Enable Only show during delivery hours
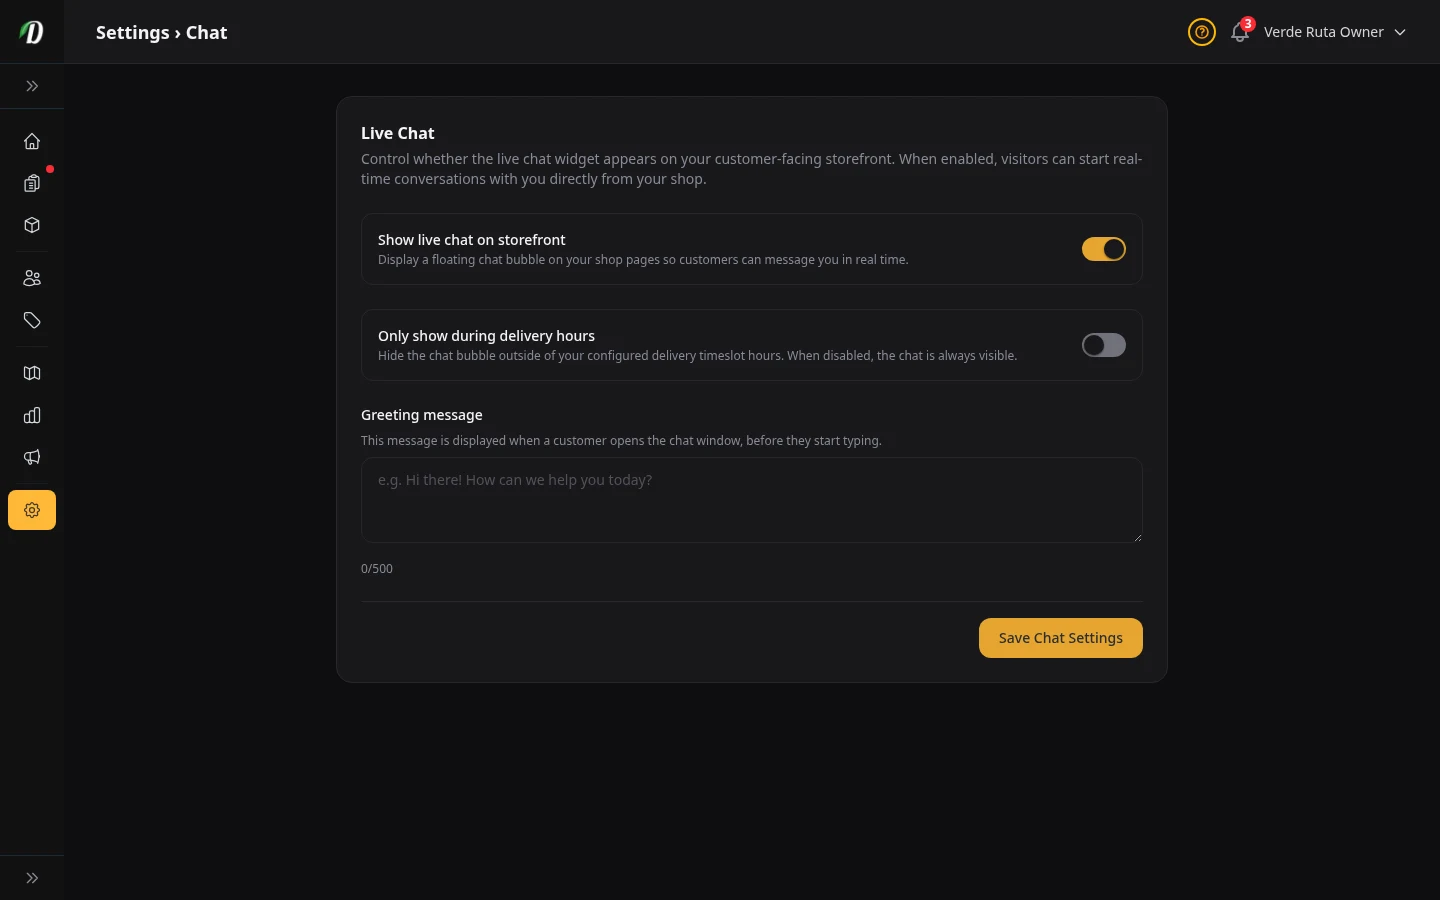Image resolution: width=1440 pixels, height=900 pixels. (x=1104, y=345)
